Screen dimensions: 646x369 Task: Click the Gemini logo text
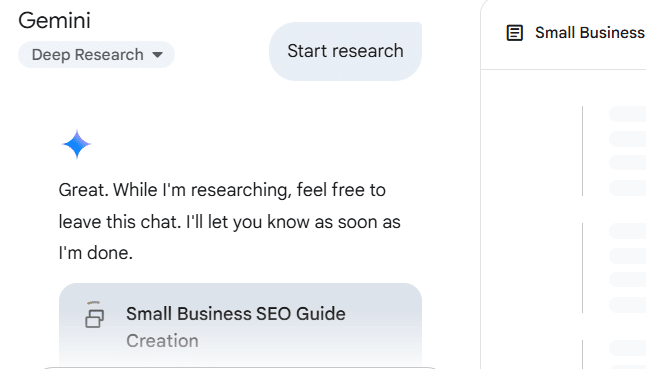54,20
